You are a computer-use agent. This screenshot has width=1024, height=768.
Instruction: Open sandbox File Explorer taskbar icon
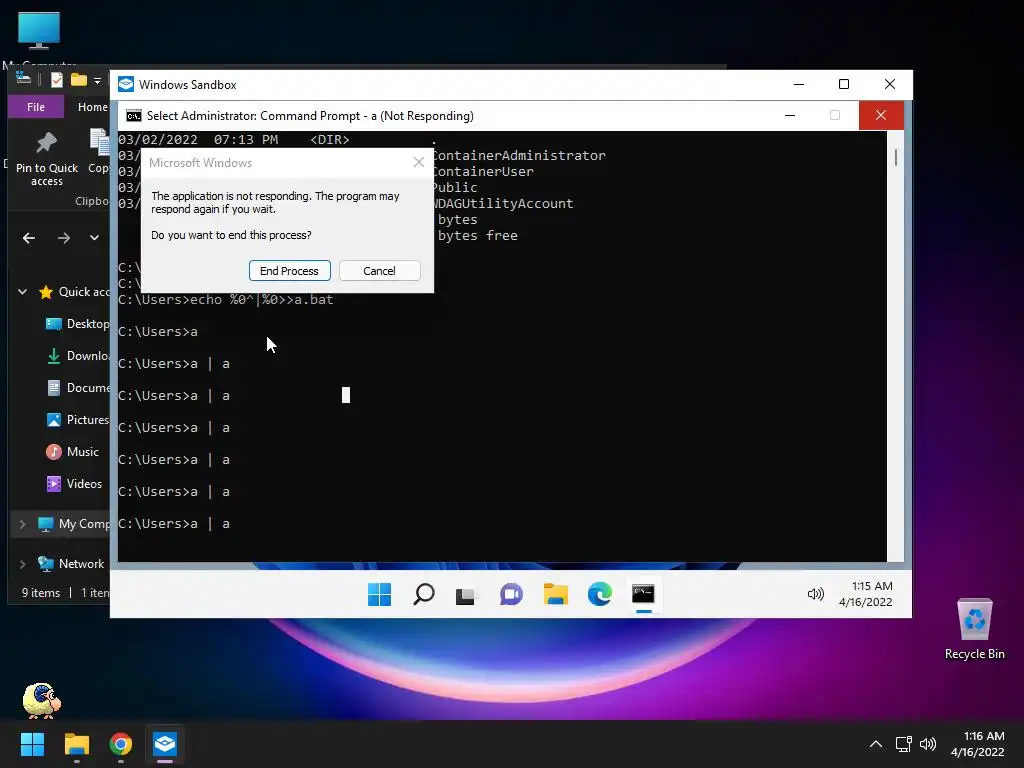point(556,594)
